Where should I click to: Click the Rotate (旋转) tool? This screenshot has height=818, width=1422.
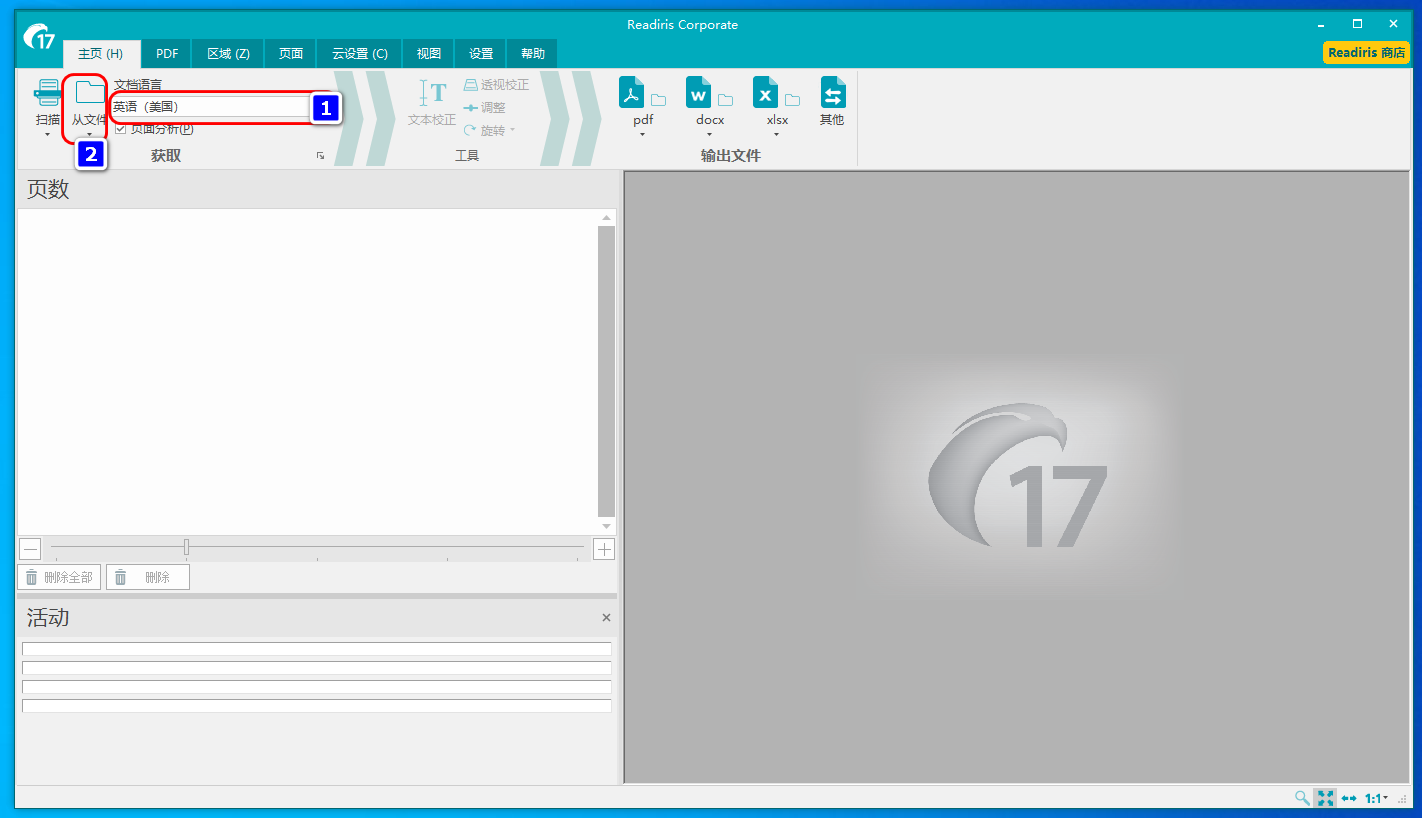click(489, 130)
